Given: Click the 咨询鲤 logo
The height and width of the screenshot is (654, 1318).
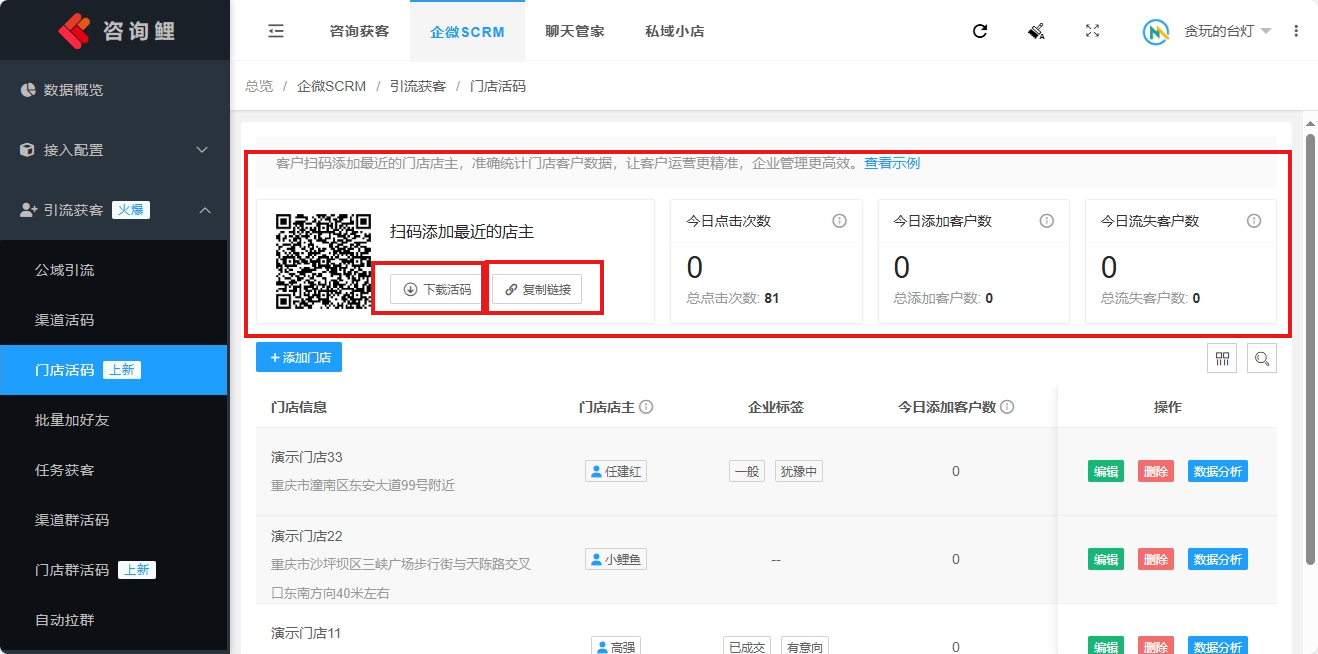Looking at the screenshot, I should [x=116, y=31].
